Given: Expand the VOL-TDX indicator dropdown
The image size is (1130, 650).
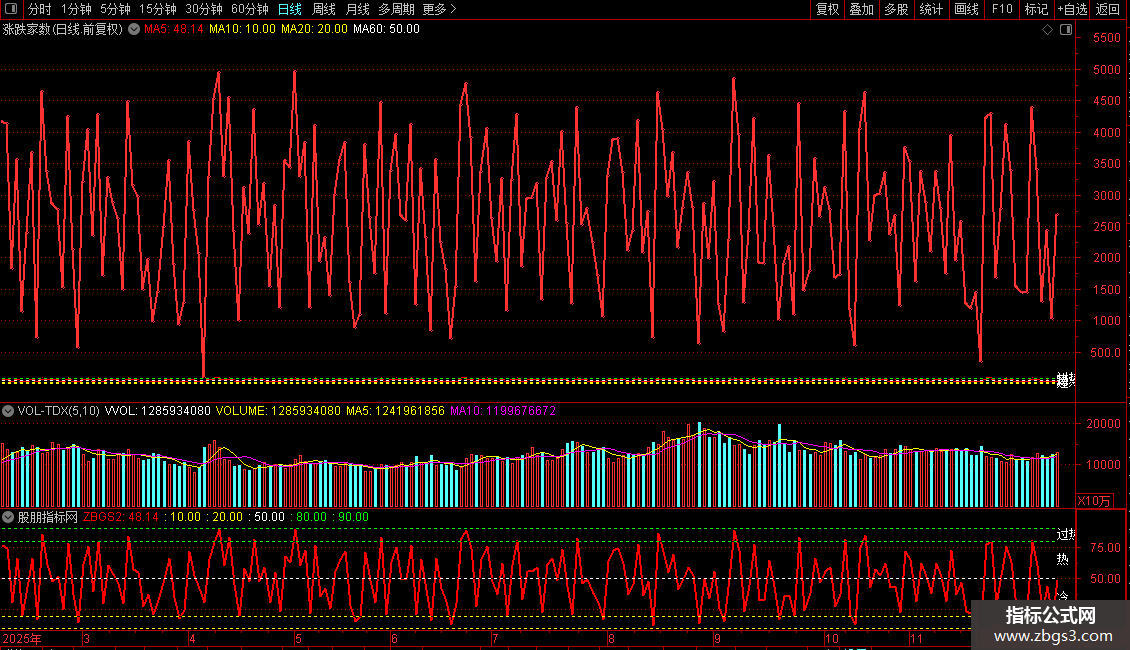Looking at the screenshot, I should 8,411.
